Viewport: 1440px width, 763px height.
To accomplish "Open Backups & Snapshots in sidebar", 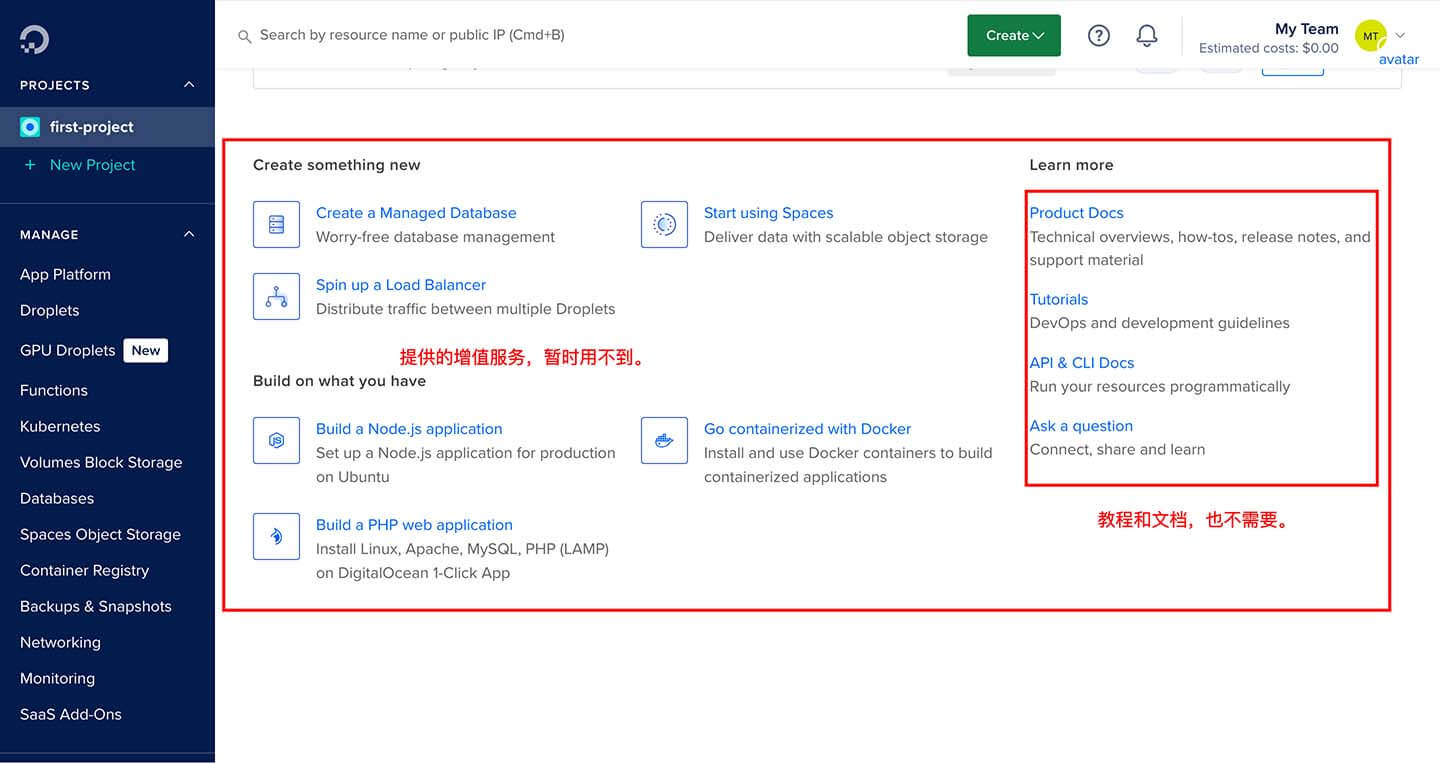I will [96, 606].
